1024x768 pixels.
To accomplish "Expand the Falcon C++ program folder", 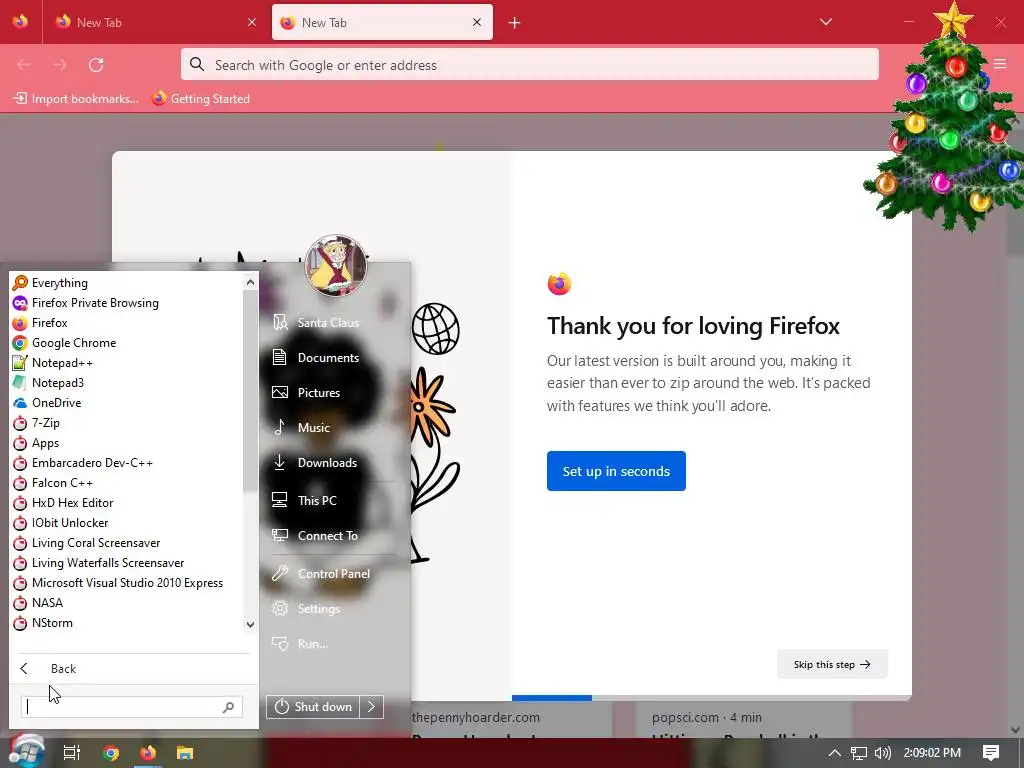I will [x=127, y=483].
